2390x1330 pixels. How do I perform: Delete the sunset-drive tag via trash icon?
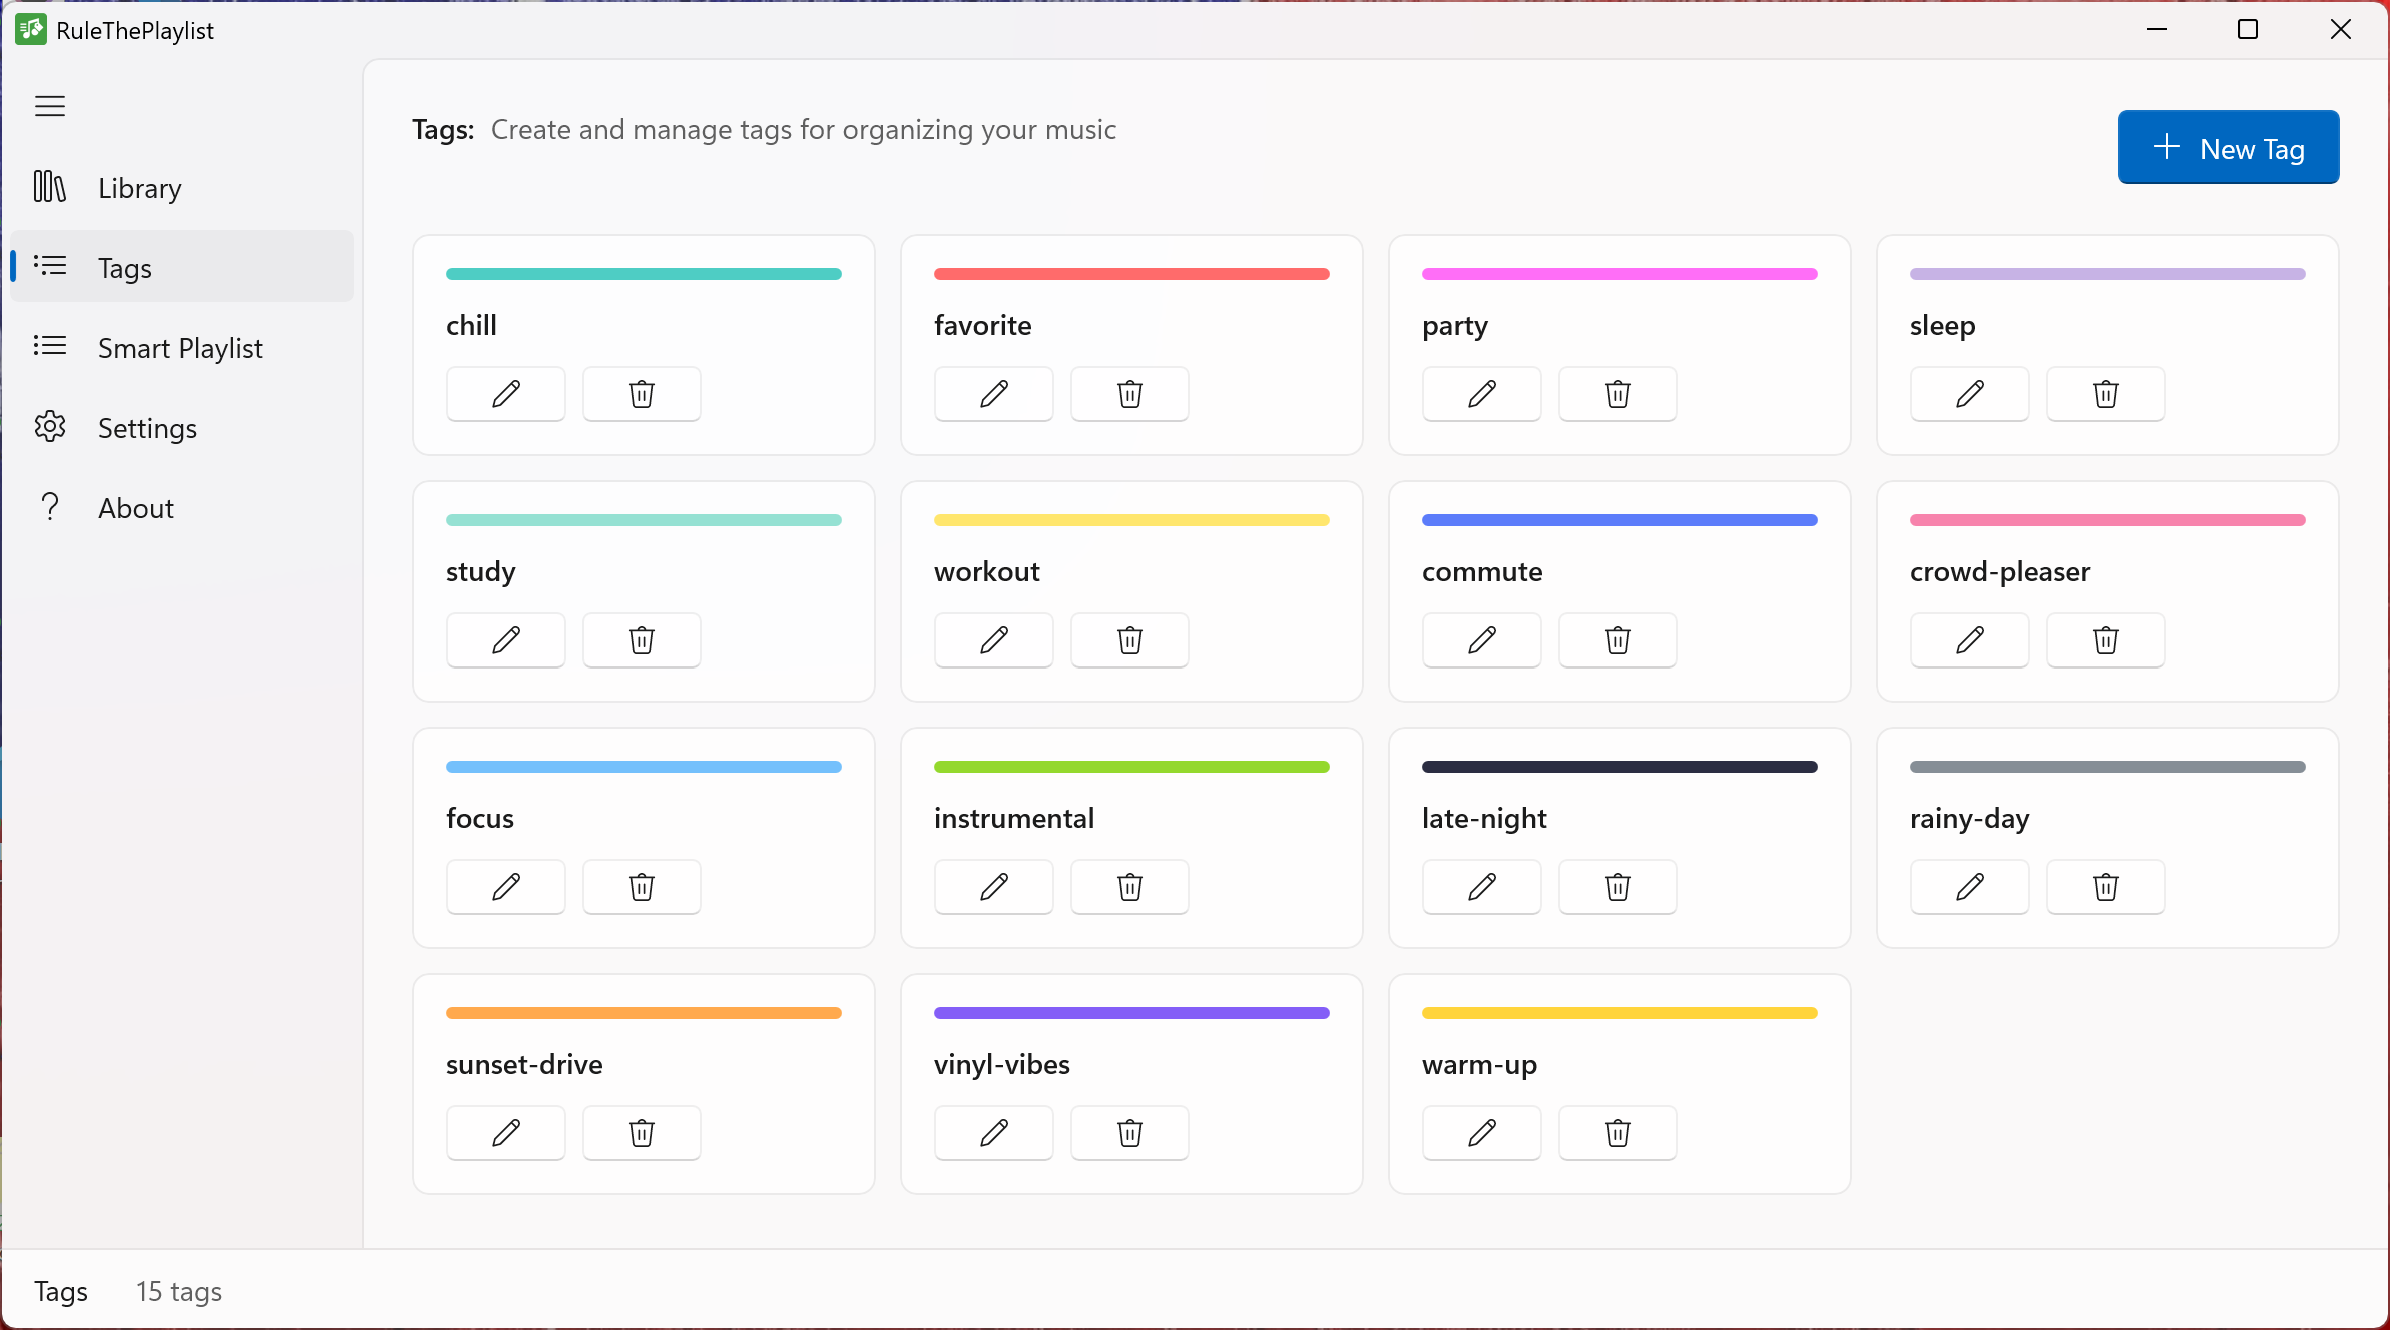(640, 1133)
